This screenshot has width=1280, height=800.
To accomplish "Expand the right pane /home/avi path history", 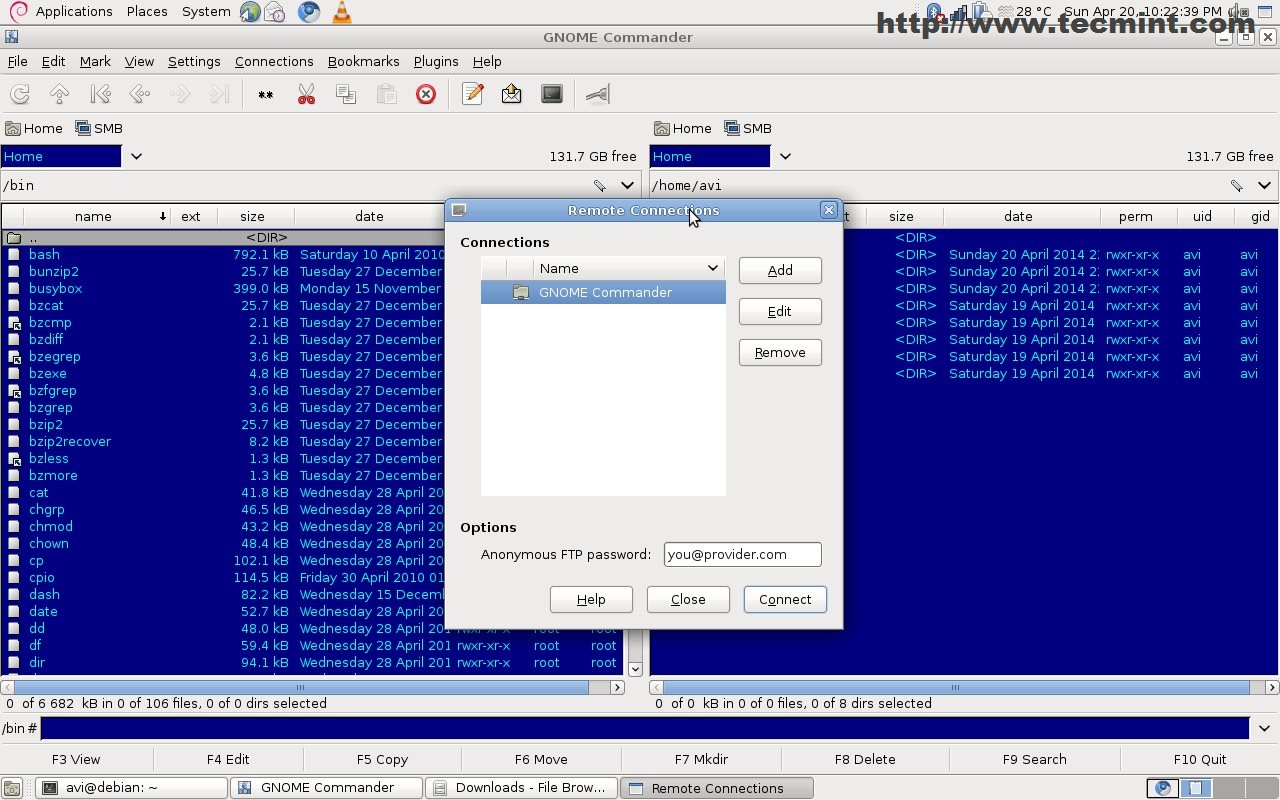I will [1264, 185].
